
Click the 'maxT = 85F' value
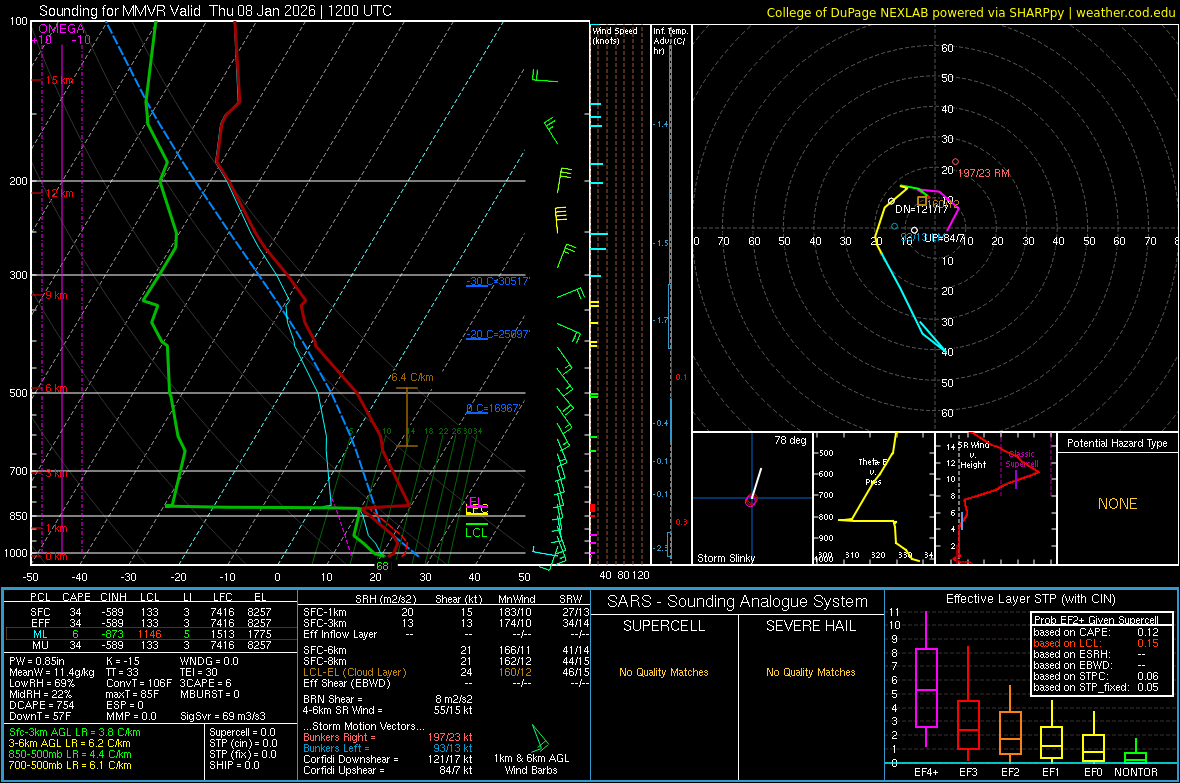(x=132, y=694)
